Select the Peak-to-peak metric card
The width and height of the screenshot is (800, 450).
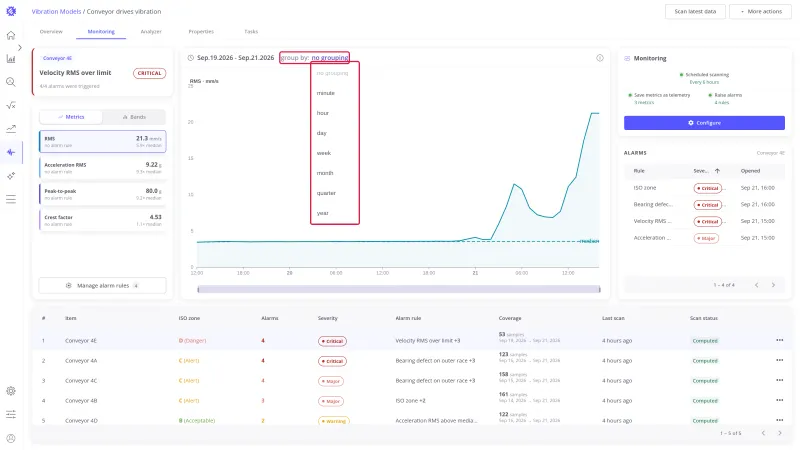coord(103,194)
